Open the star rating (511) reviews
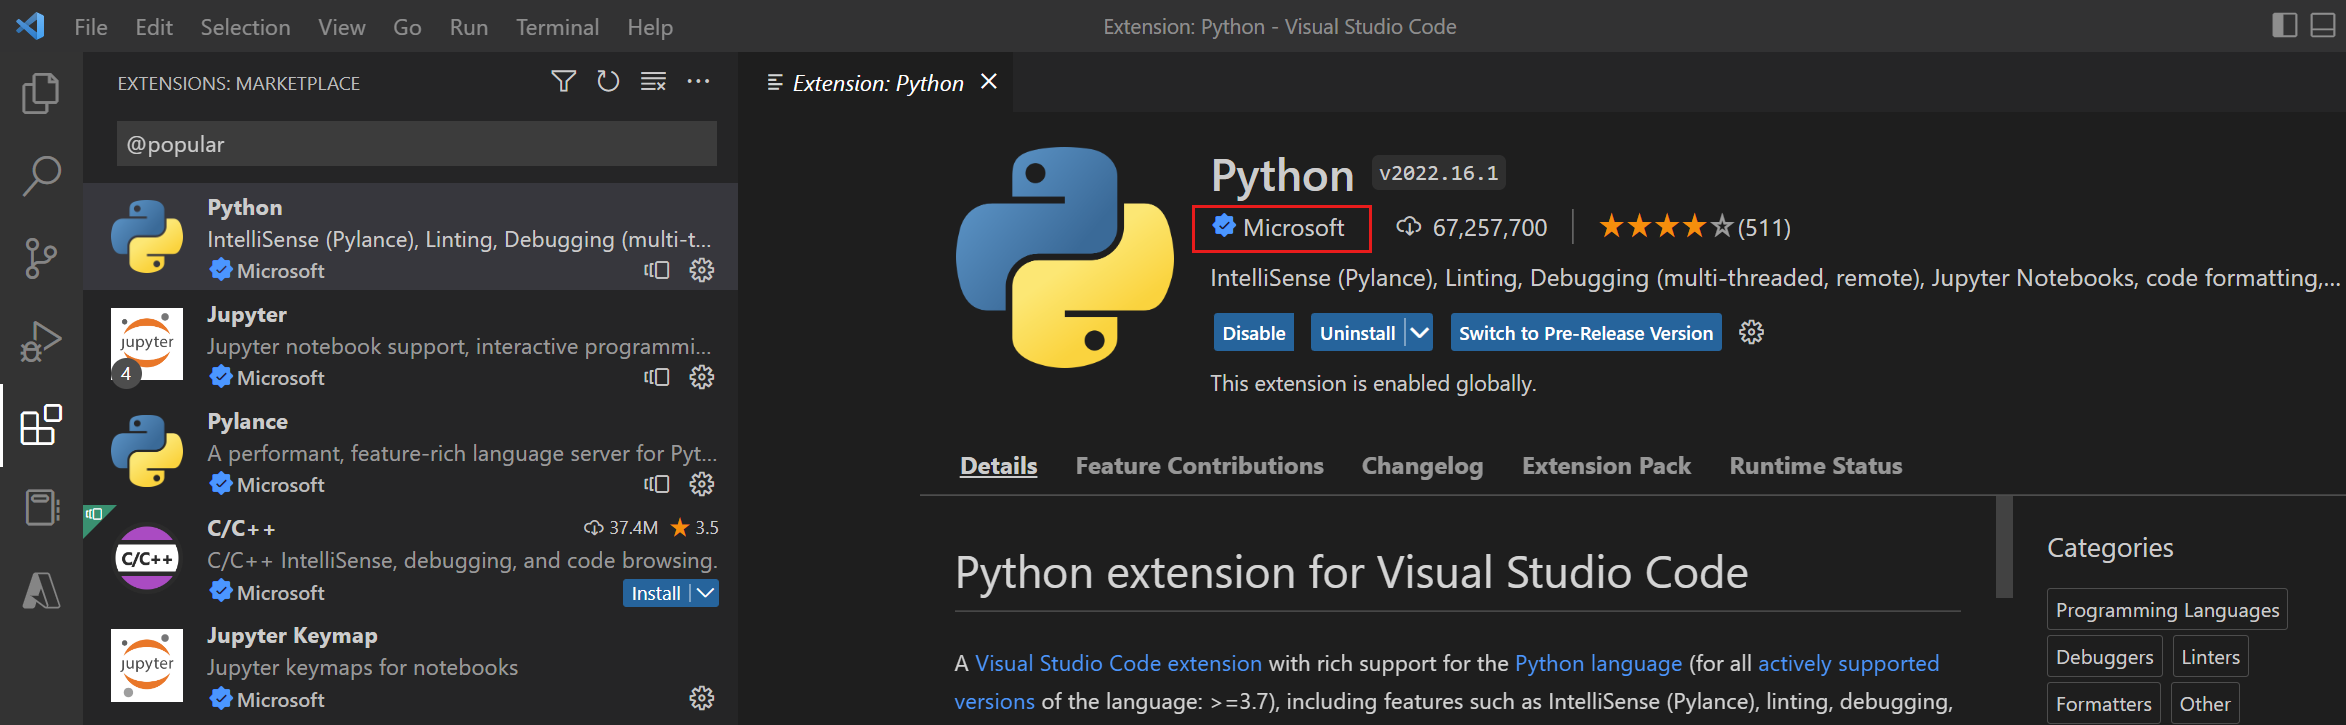Screen dimensions: 2346x725 coord(1695,228)
